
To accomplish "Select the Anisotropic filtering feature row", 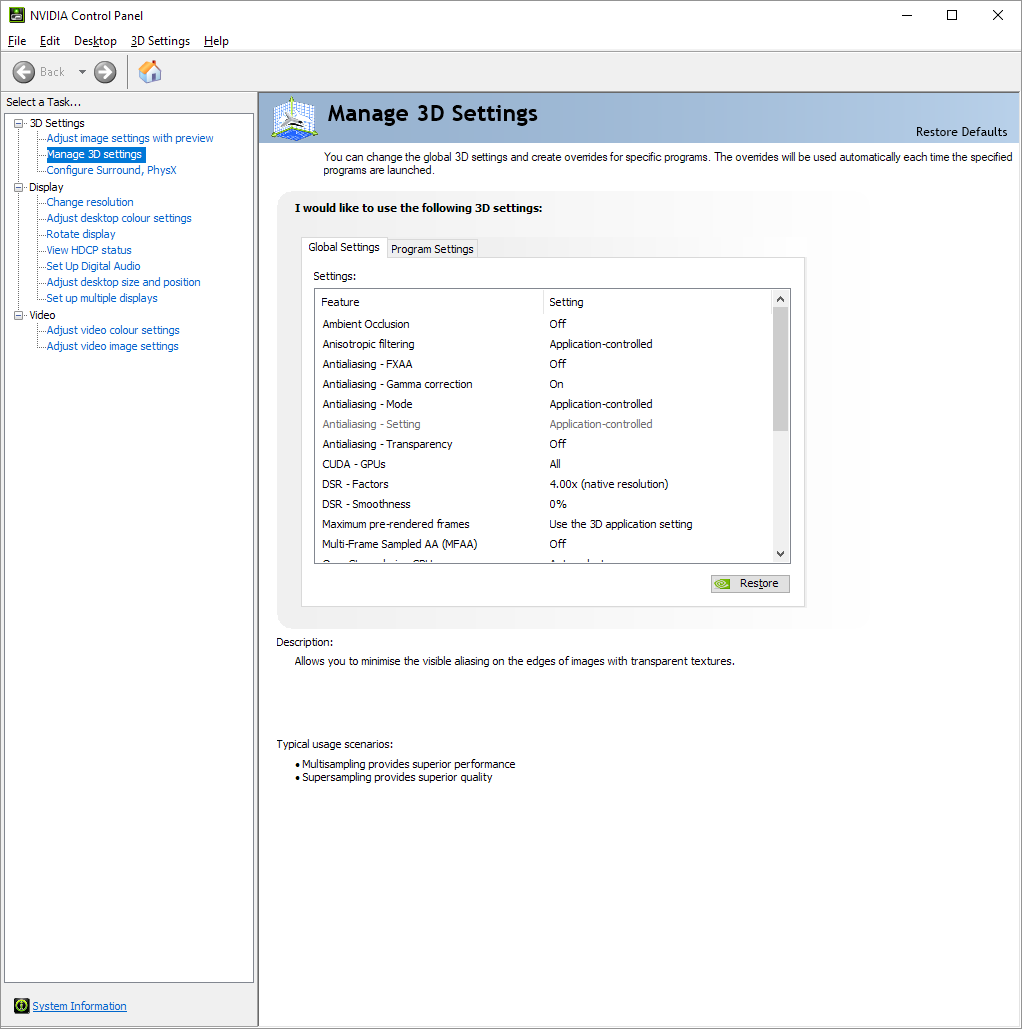I will coord(543,344).
